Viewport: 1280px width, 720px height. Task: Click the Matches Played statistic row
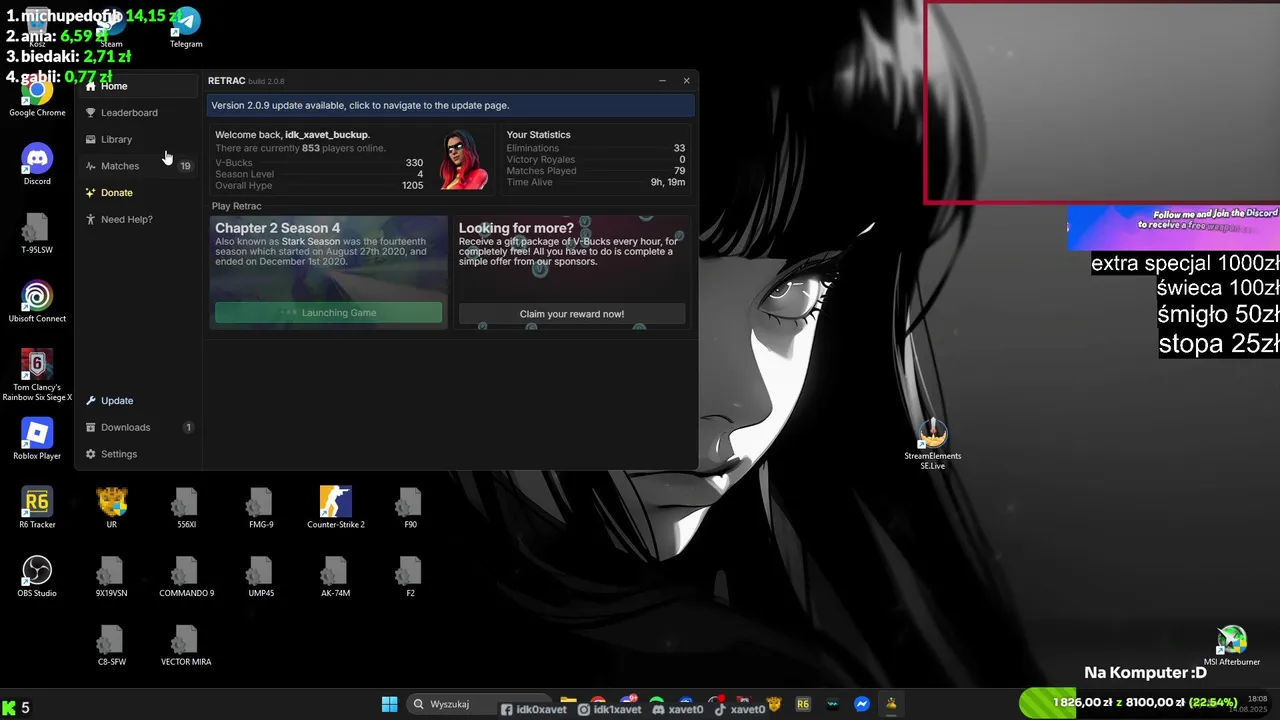coord(596,171)
